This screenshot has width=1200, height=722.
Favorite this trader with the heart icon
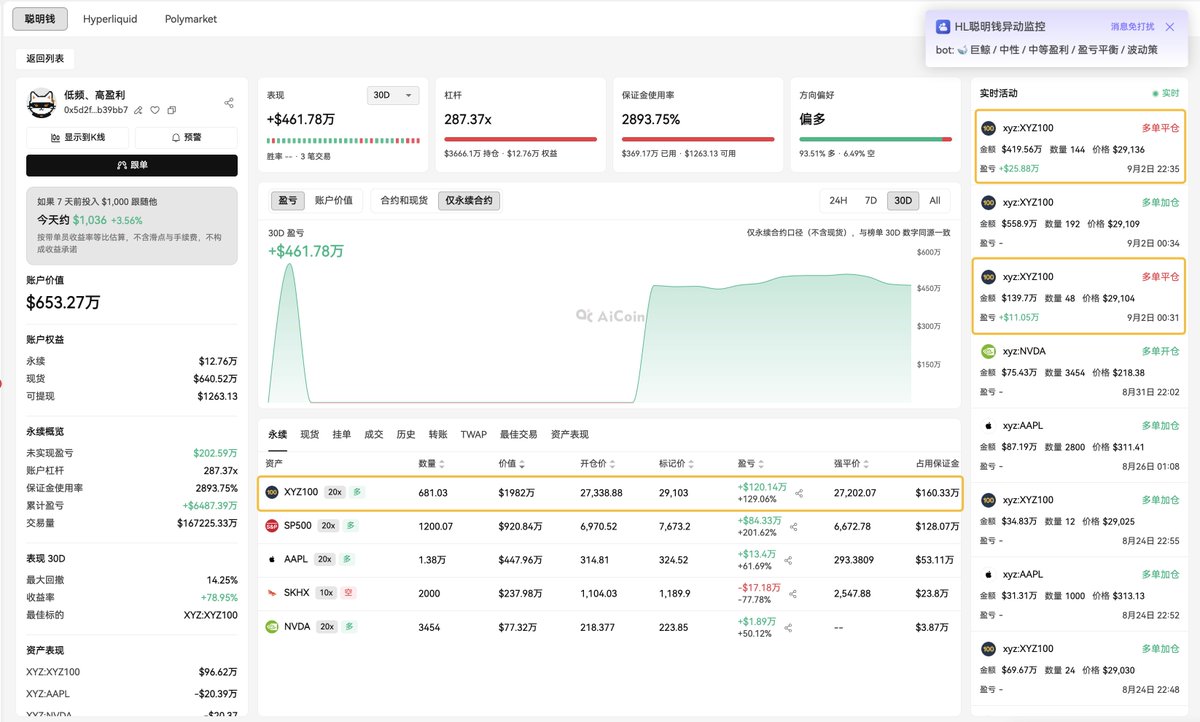(155, 110)
